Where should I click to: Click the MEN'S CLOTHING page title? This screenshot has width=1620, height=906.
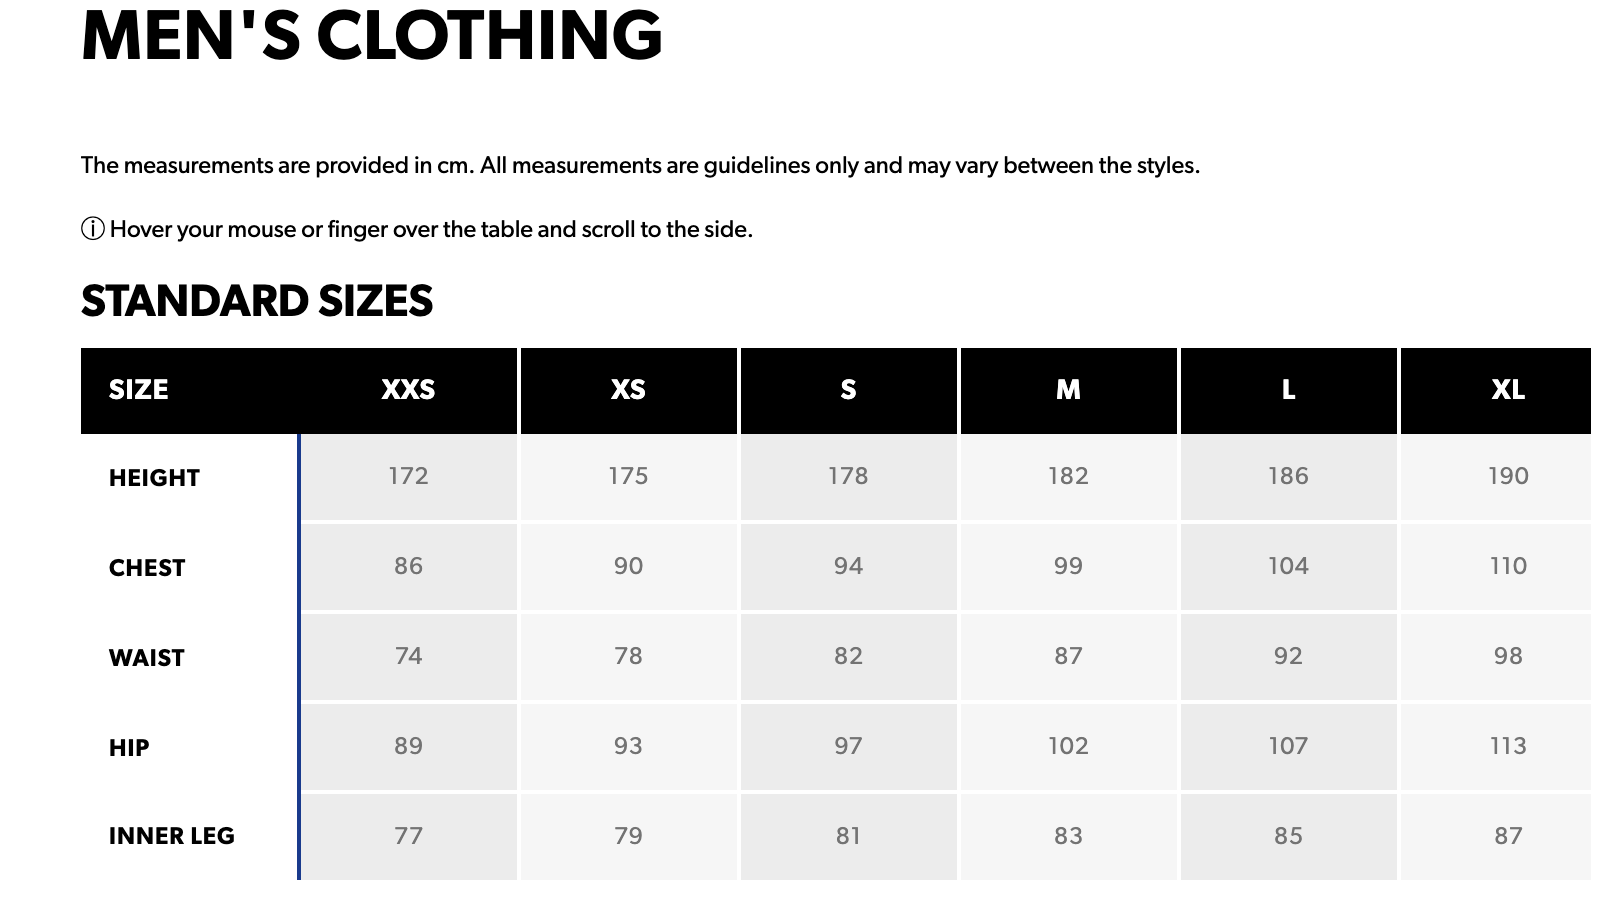point(371,36)
